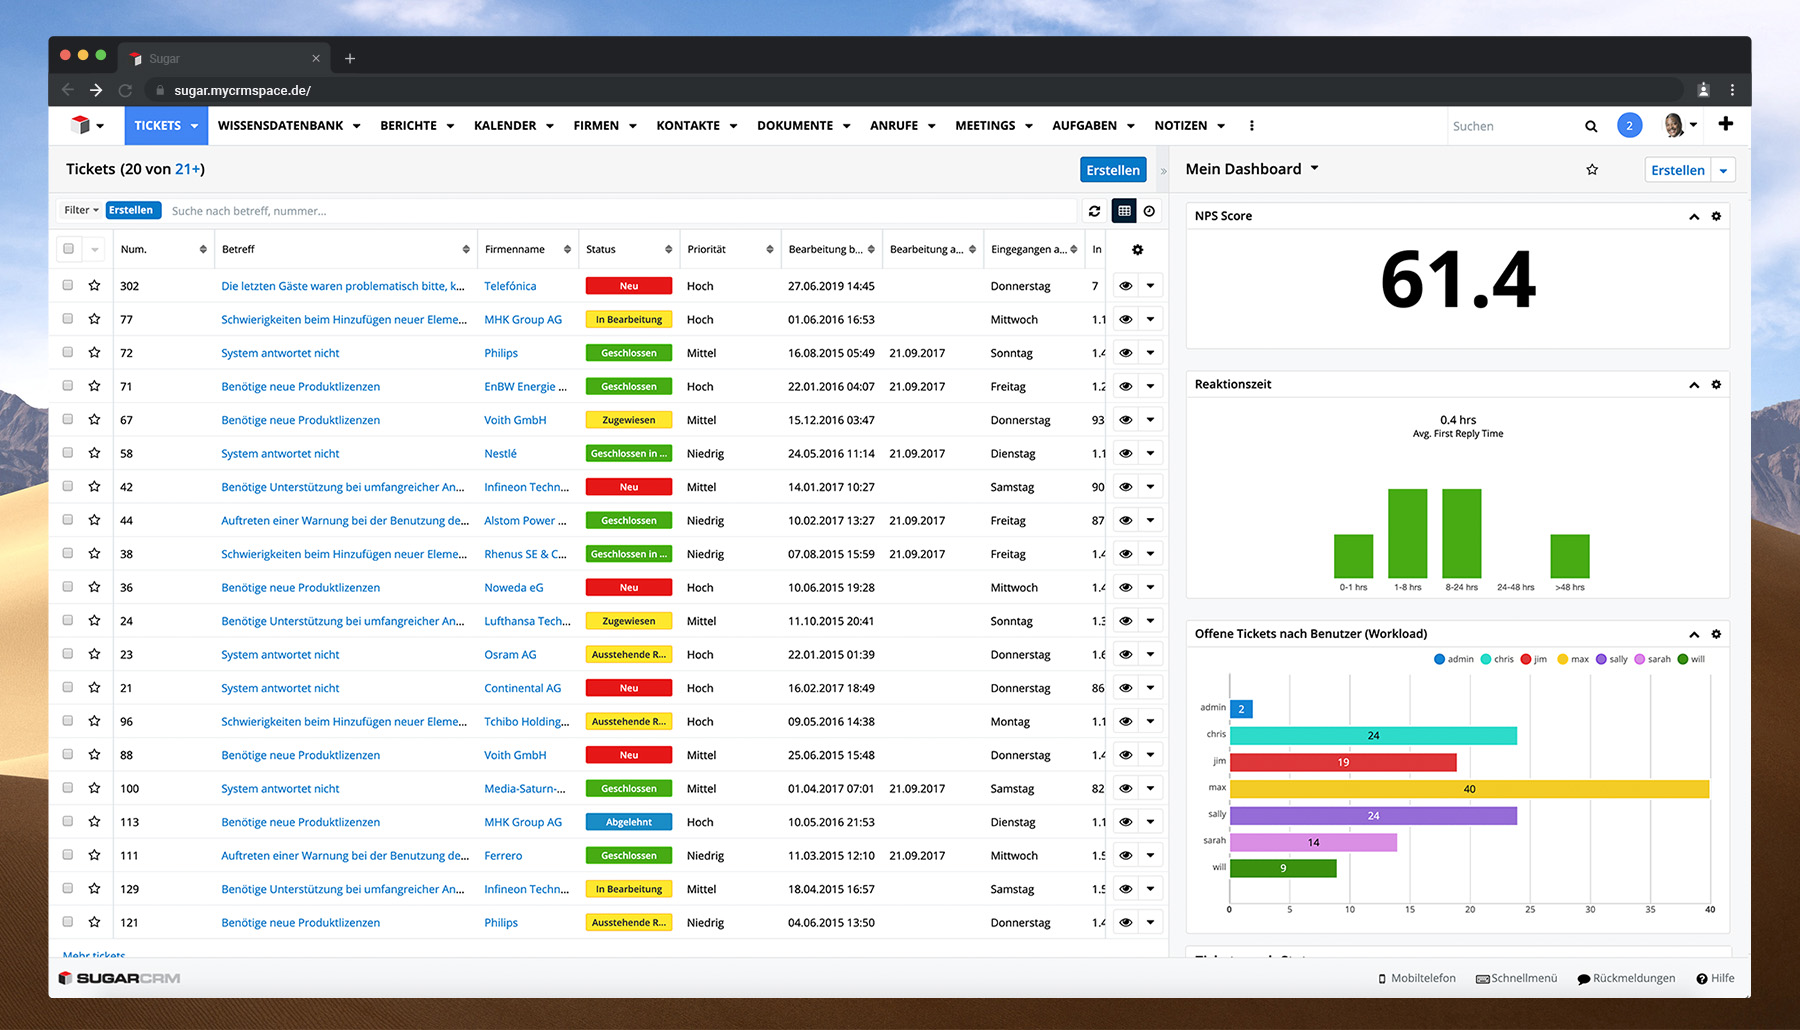
Task: Star ticket number 302 as favorite
Action: point(94,286)
